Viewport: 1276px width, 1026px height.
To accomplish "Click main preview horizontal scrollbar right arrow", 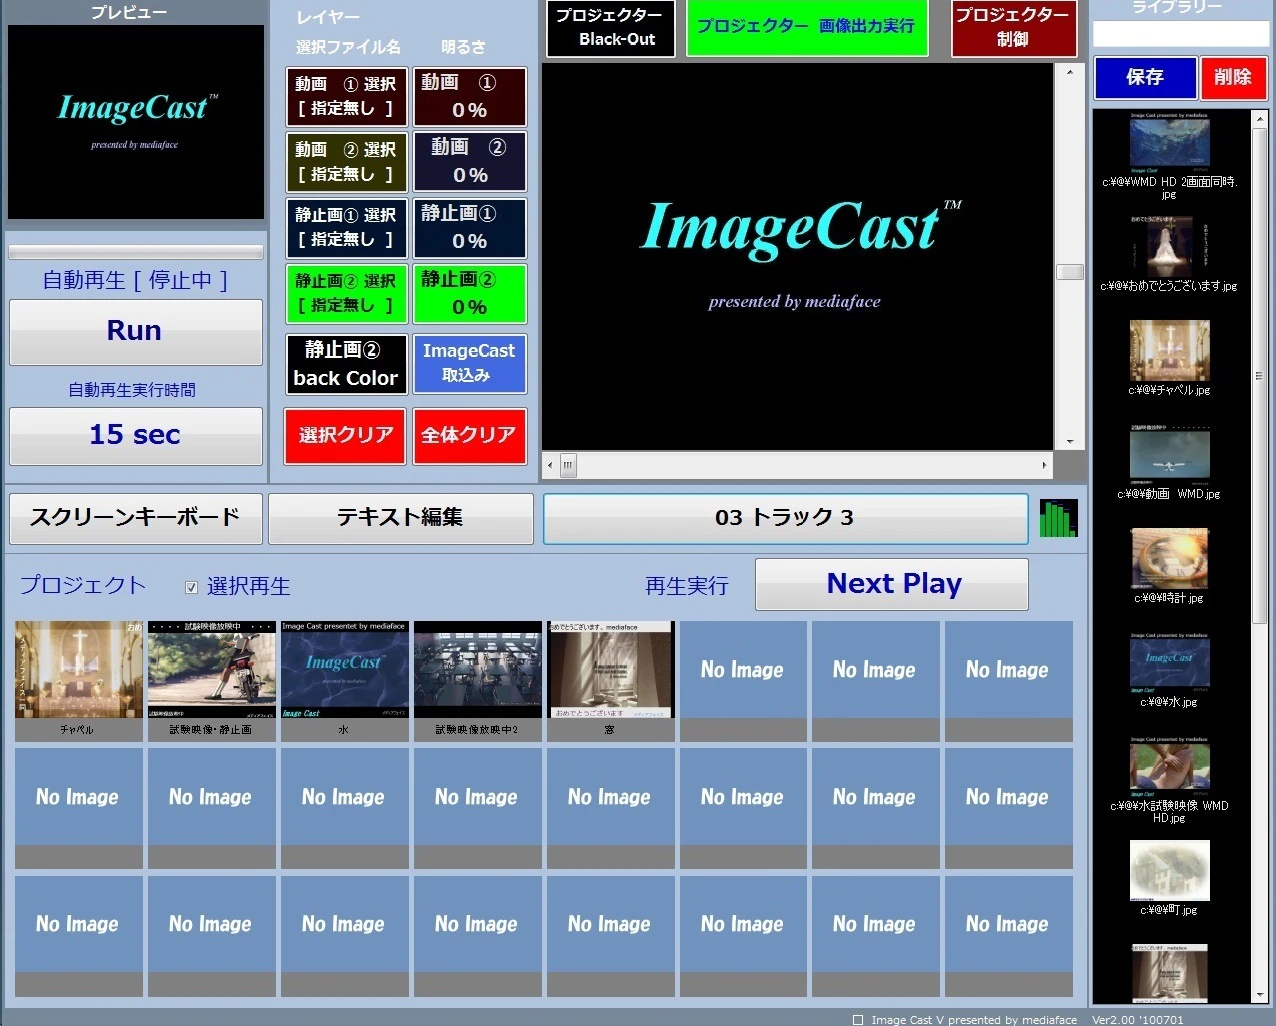I will tap(1045, 465).
